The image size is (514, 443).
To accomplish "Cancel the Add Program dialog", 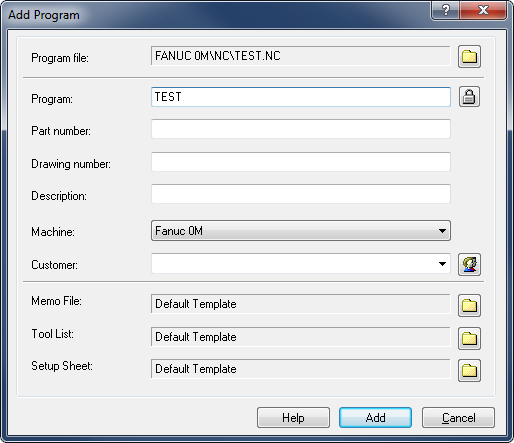I will pyautogui.click(x=458, y=418).
